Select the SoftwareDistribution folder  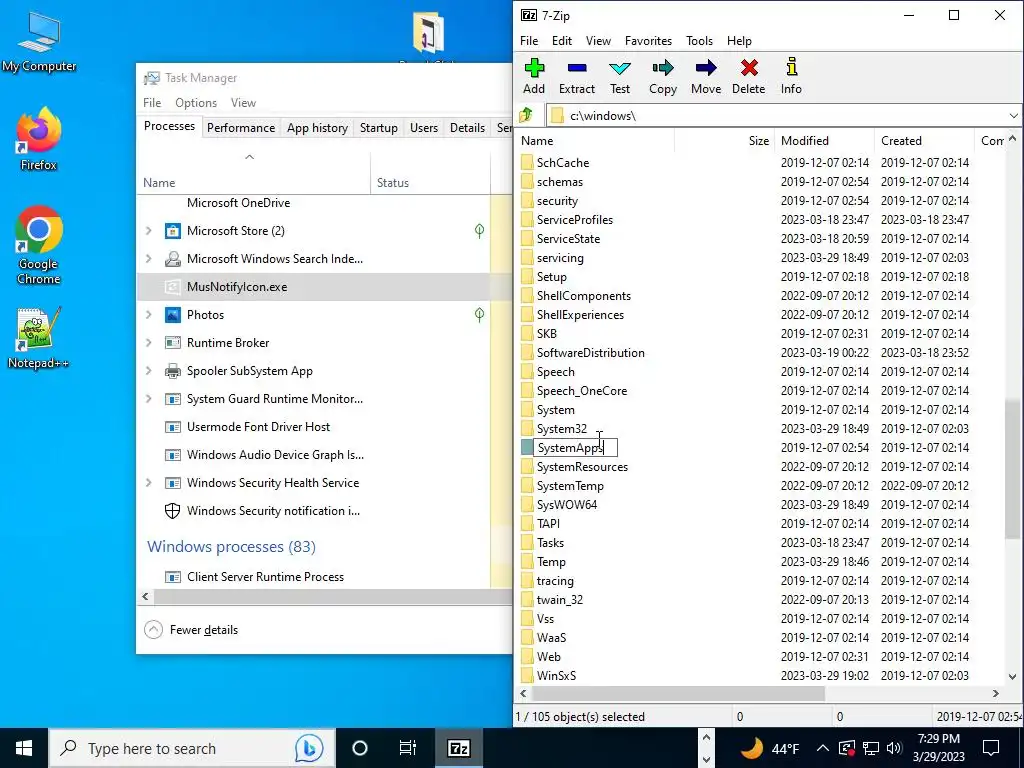click(590, 353)
